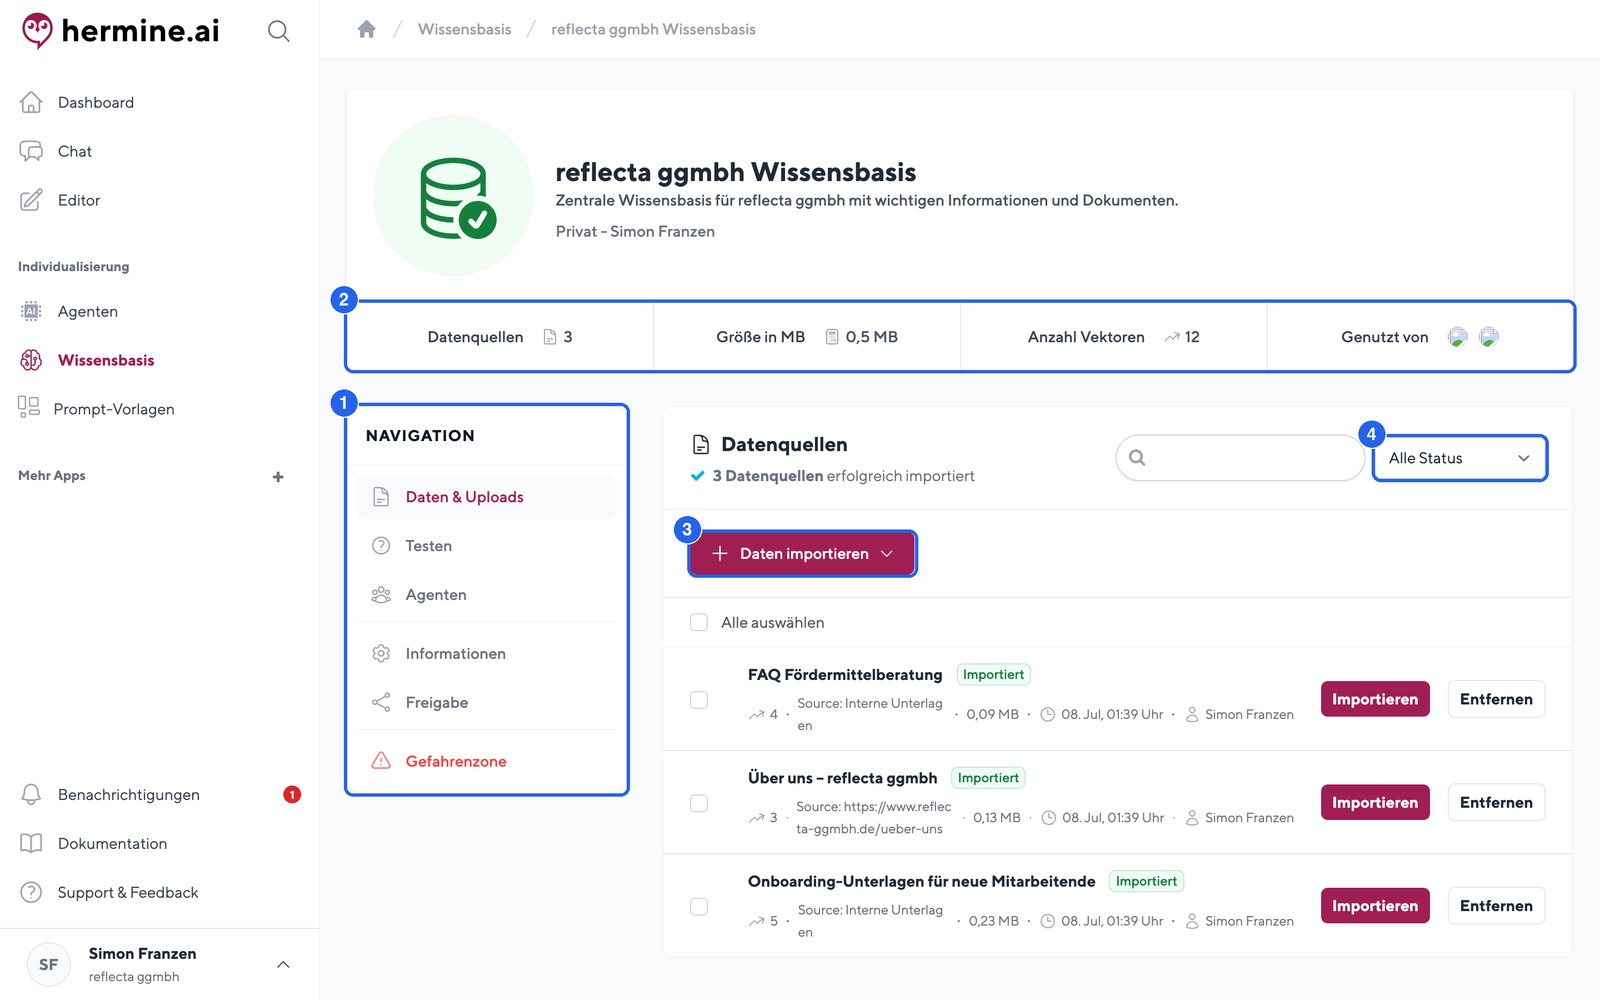Open Prompt-Vorlagen in the sidebar

click(x=114, y=409)
